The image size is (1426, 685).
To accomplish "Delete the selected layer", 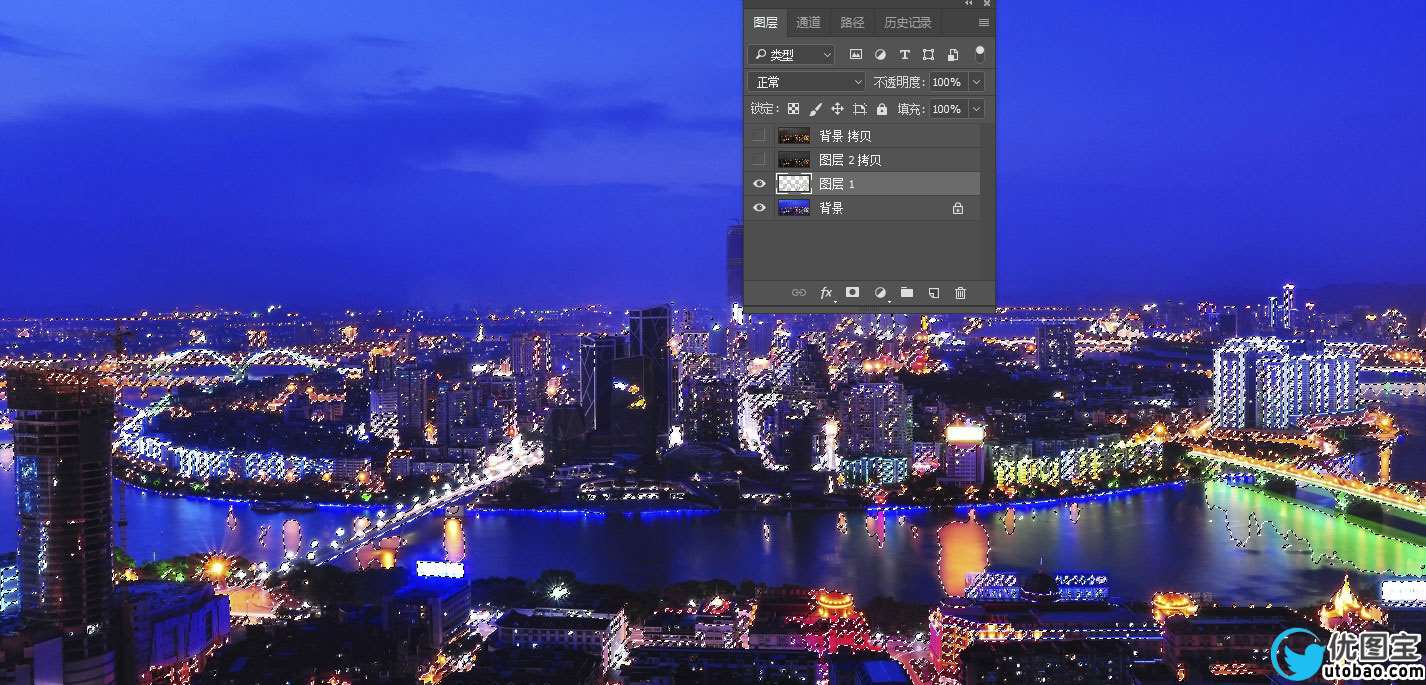I will pos(961,292).
